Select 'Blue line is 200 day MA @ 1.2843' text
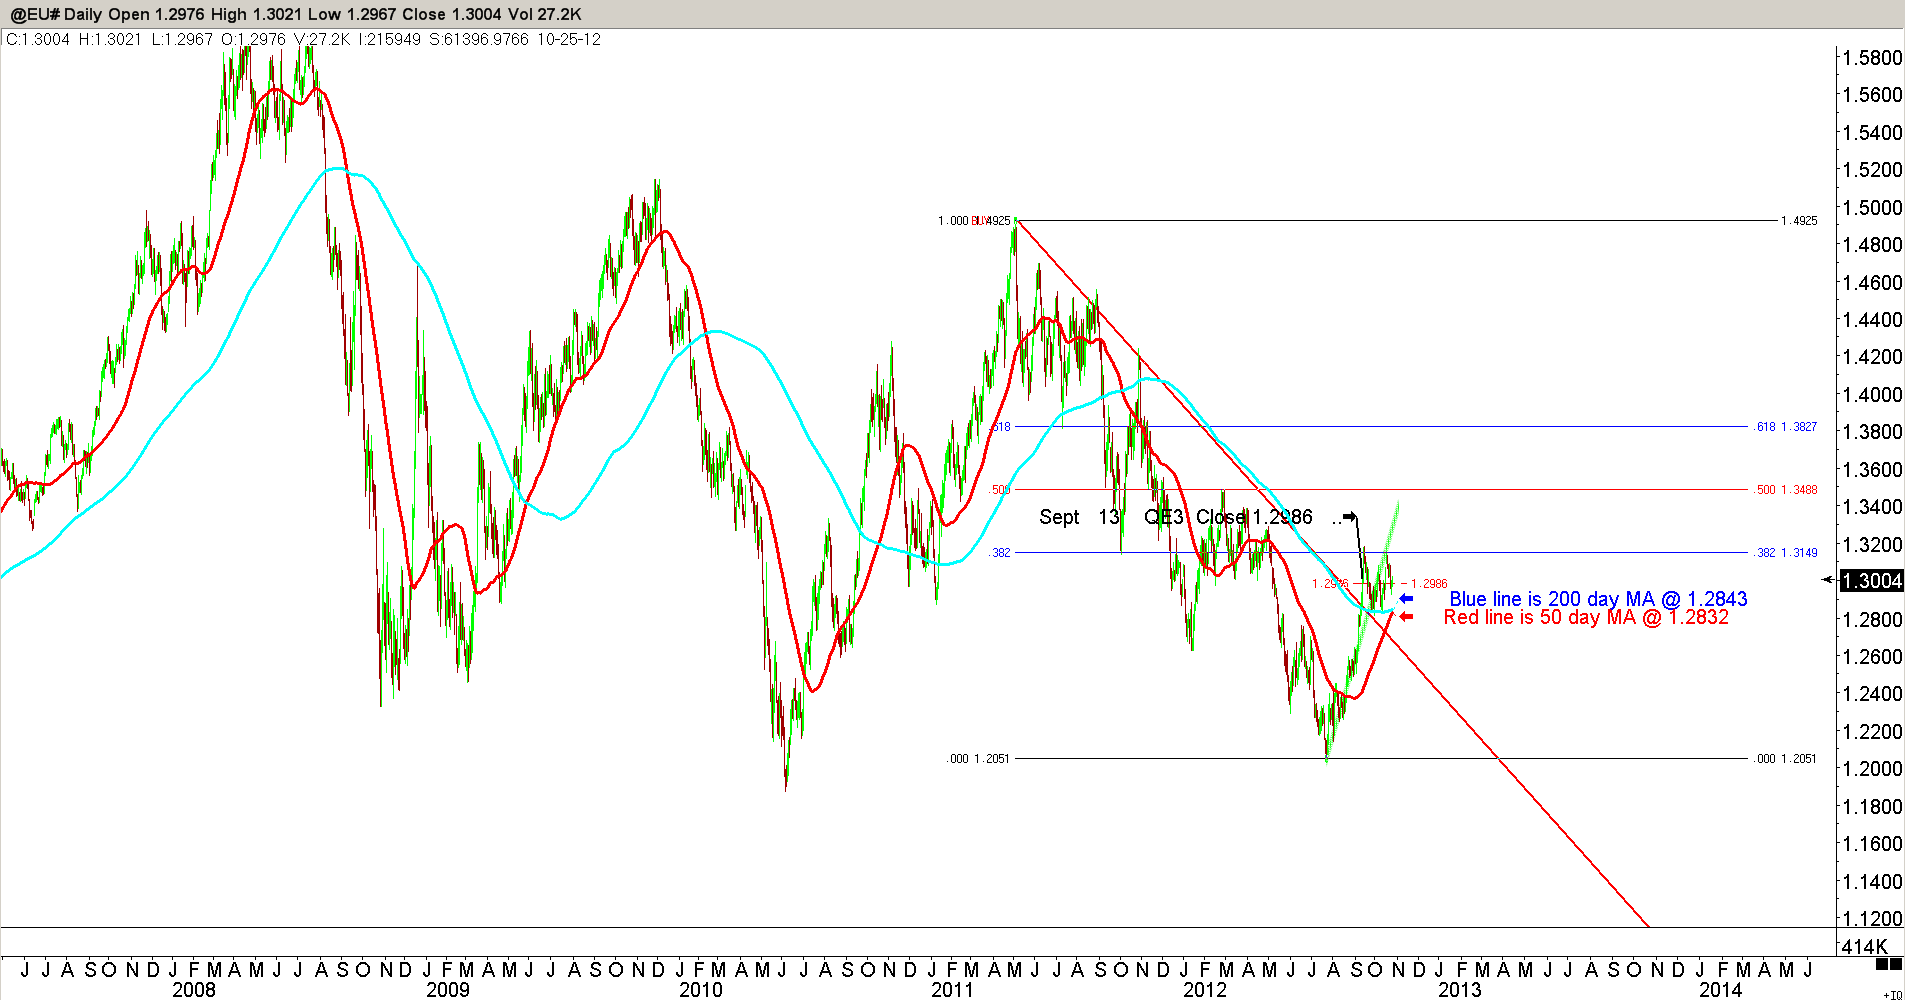Viewport: 1906px width, 1000px height. pyautogui.click(x=1598, y=599)
